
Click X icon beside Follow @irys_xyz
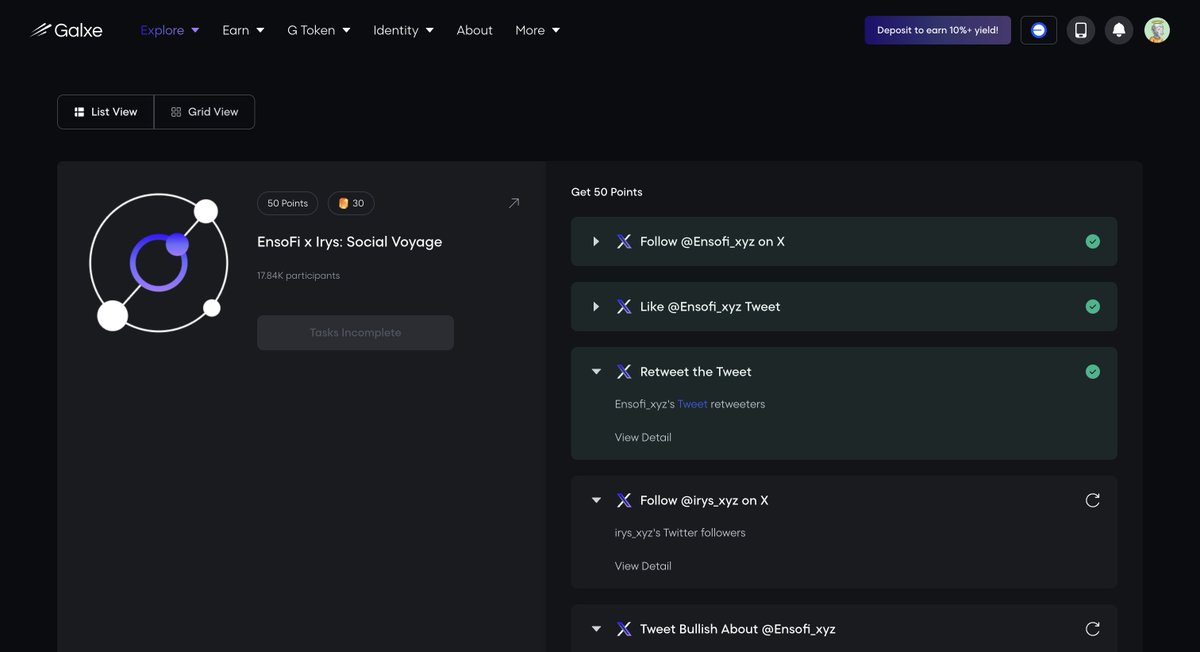(624, 500)
